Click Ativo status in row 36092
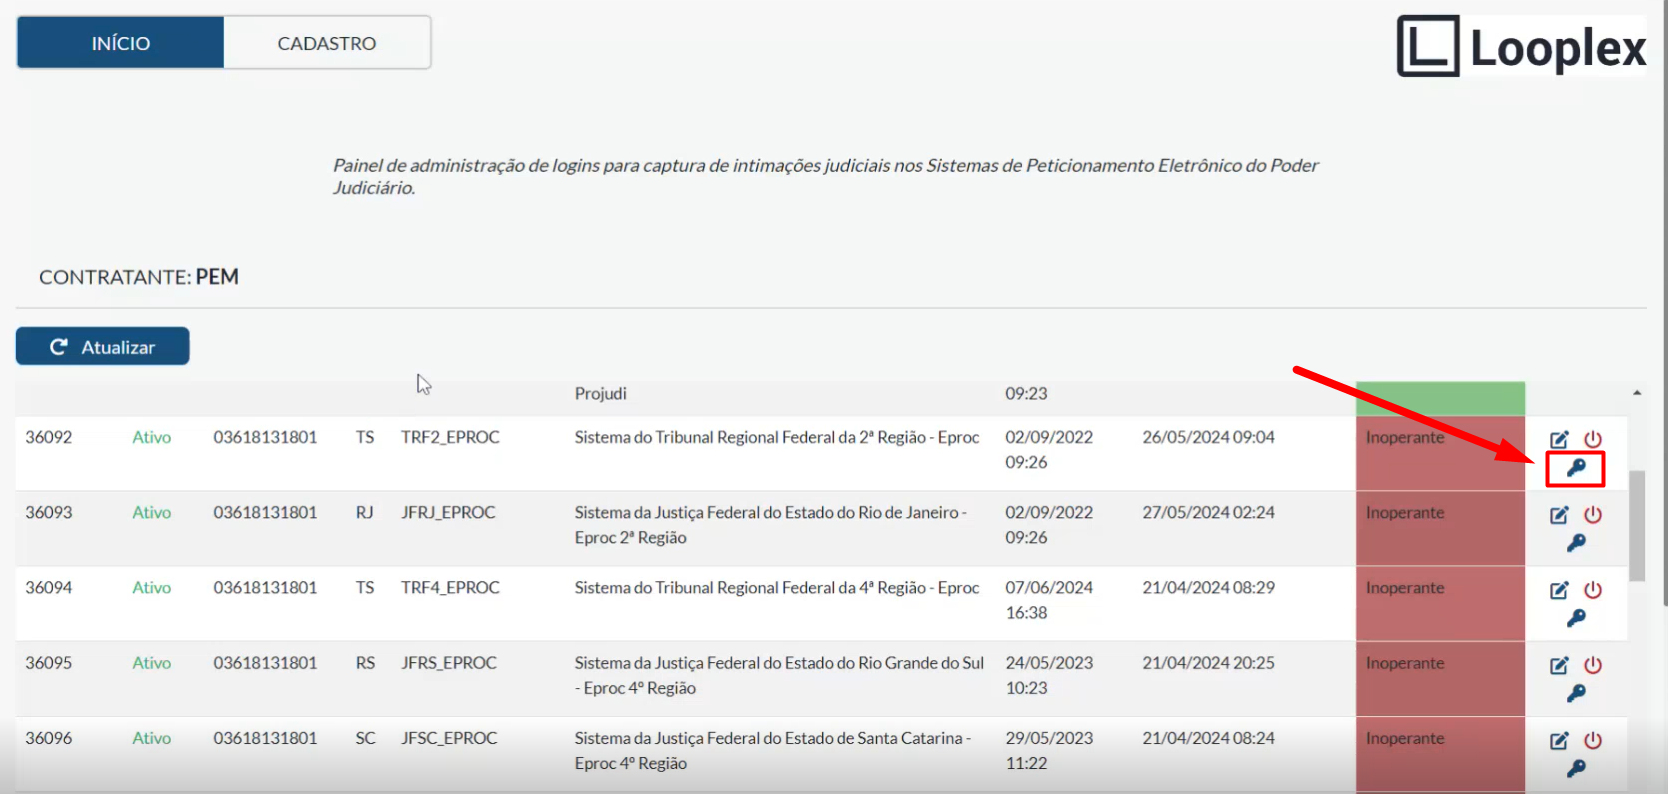The height and width of the screenshot is (794, 1668). click(x=152, y=437)
